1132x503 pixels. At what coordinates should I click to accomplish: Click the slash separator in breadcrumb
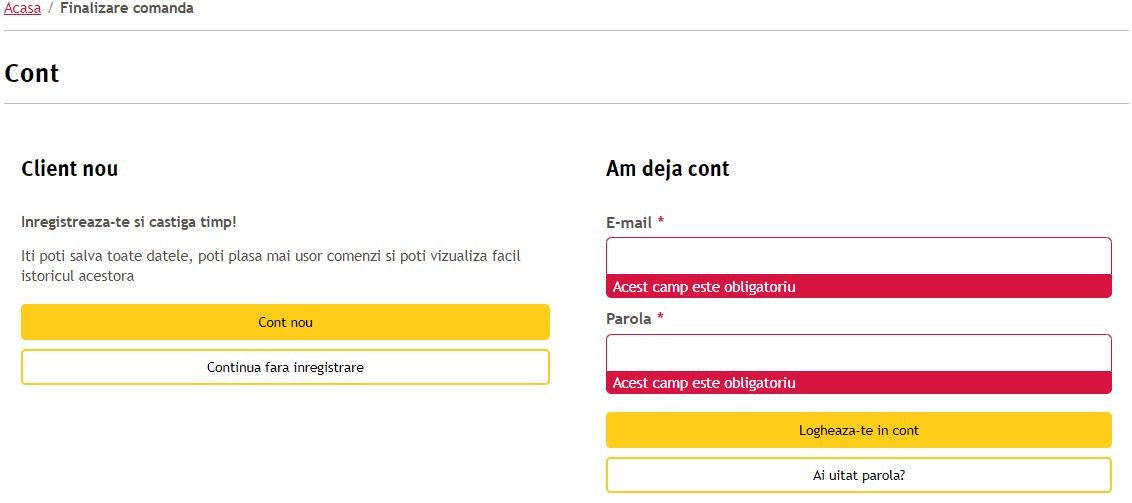click(x=51, y=9)
